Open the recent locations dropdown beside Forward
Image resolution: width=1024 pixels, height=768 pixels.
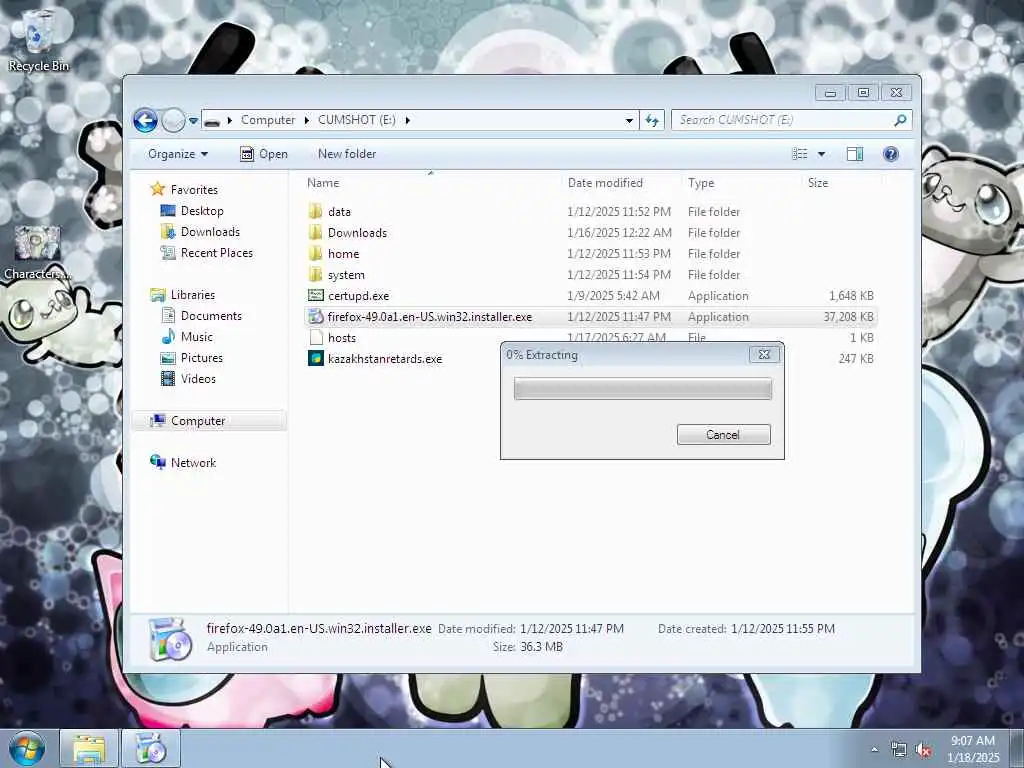(193, 121)
